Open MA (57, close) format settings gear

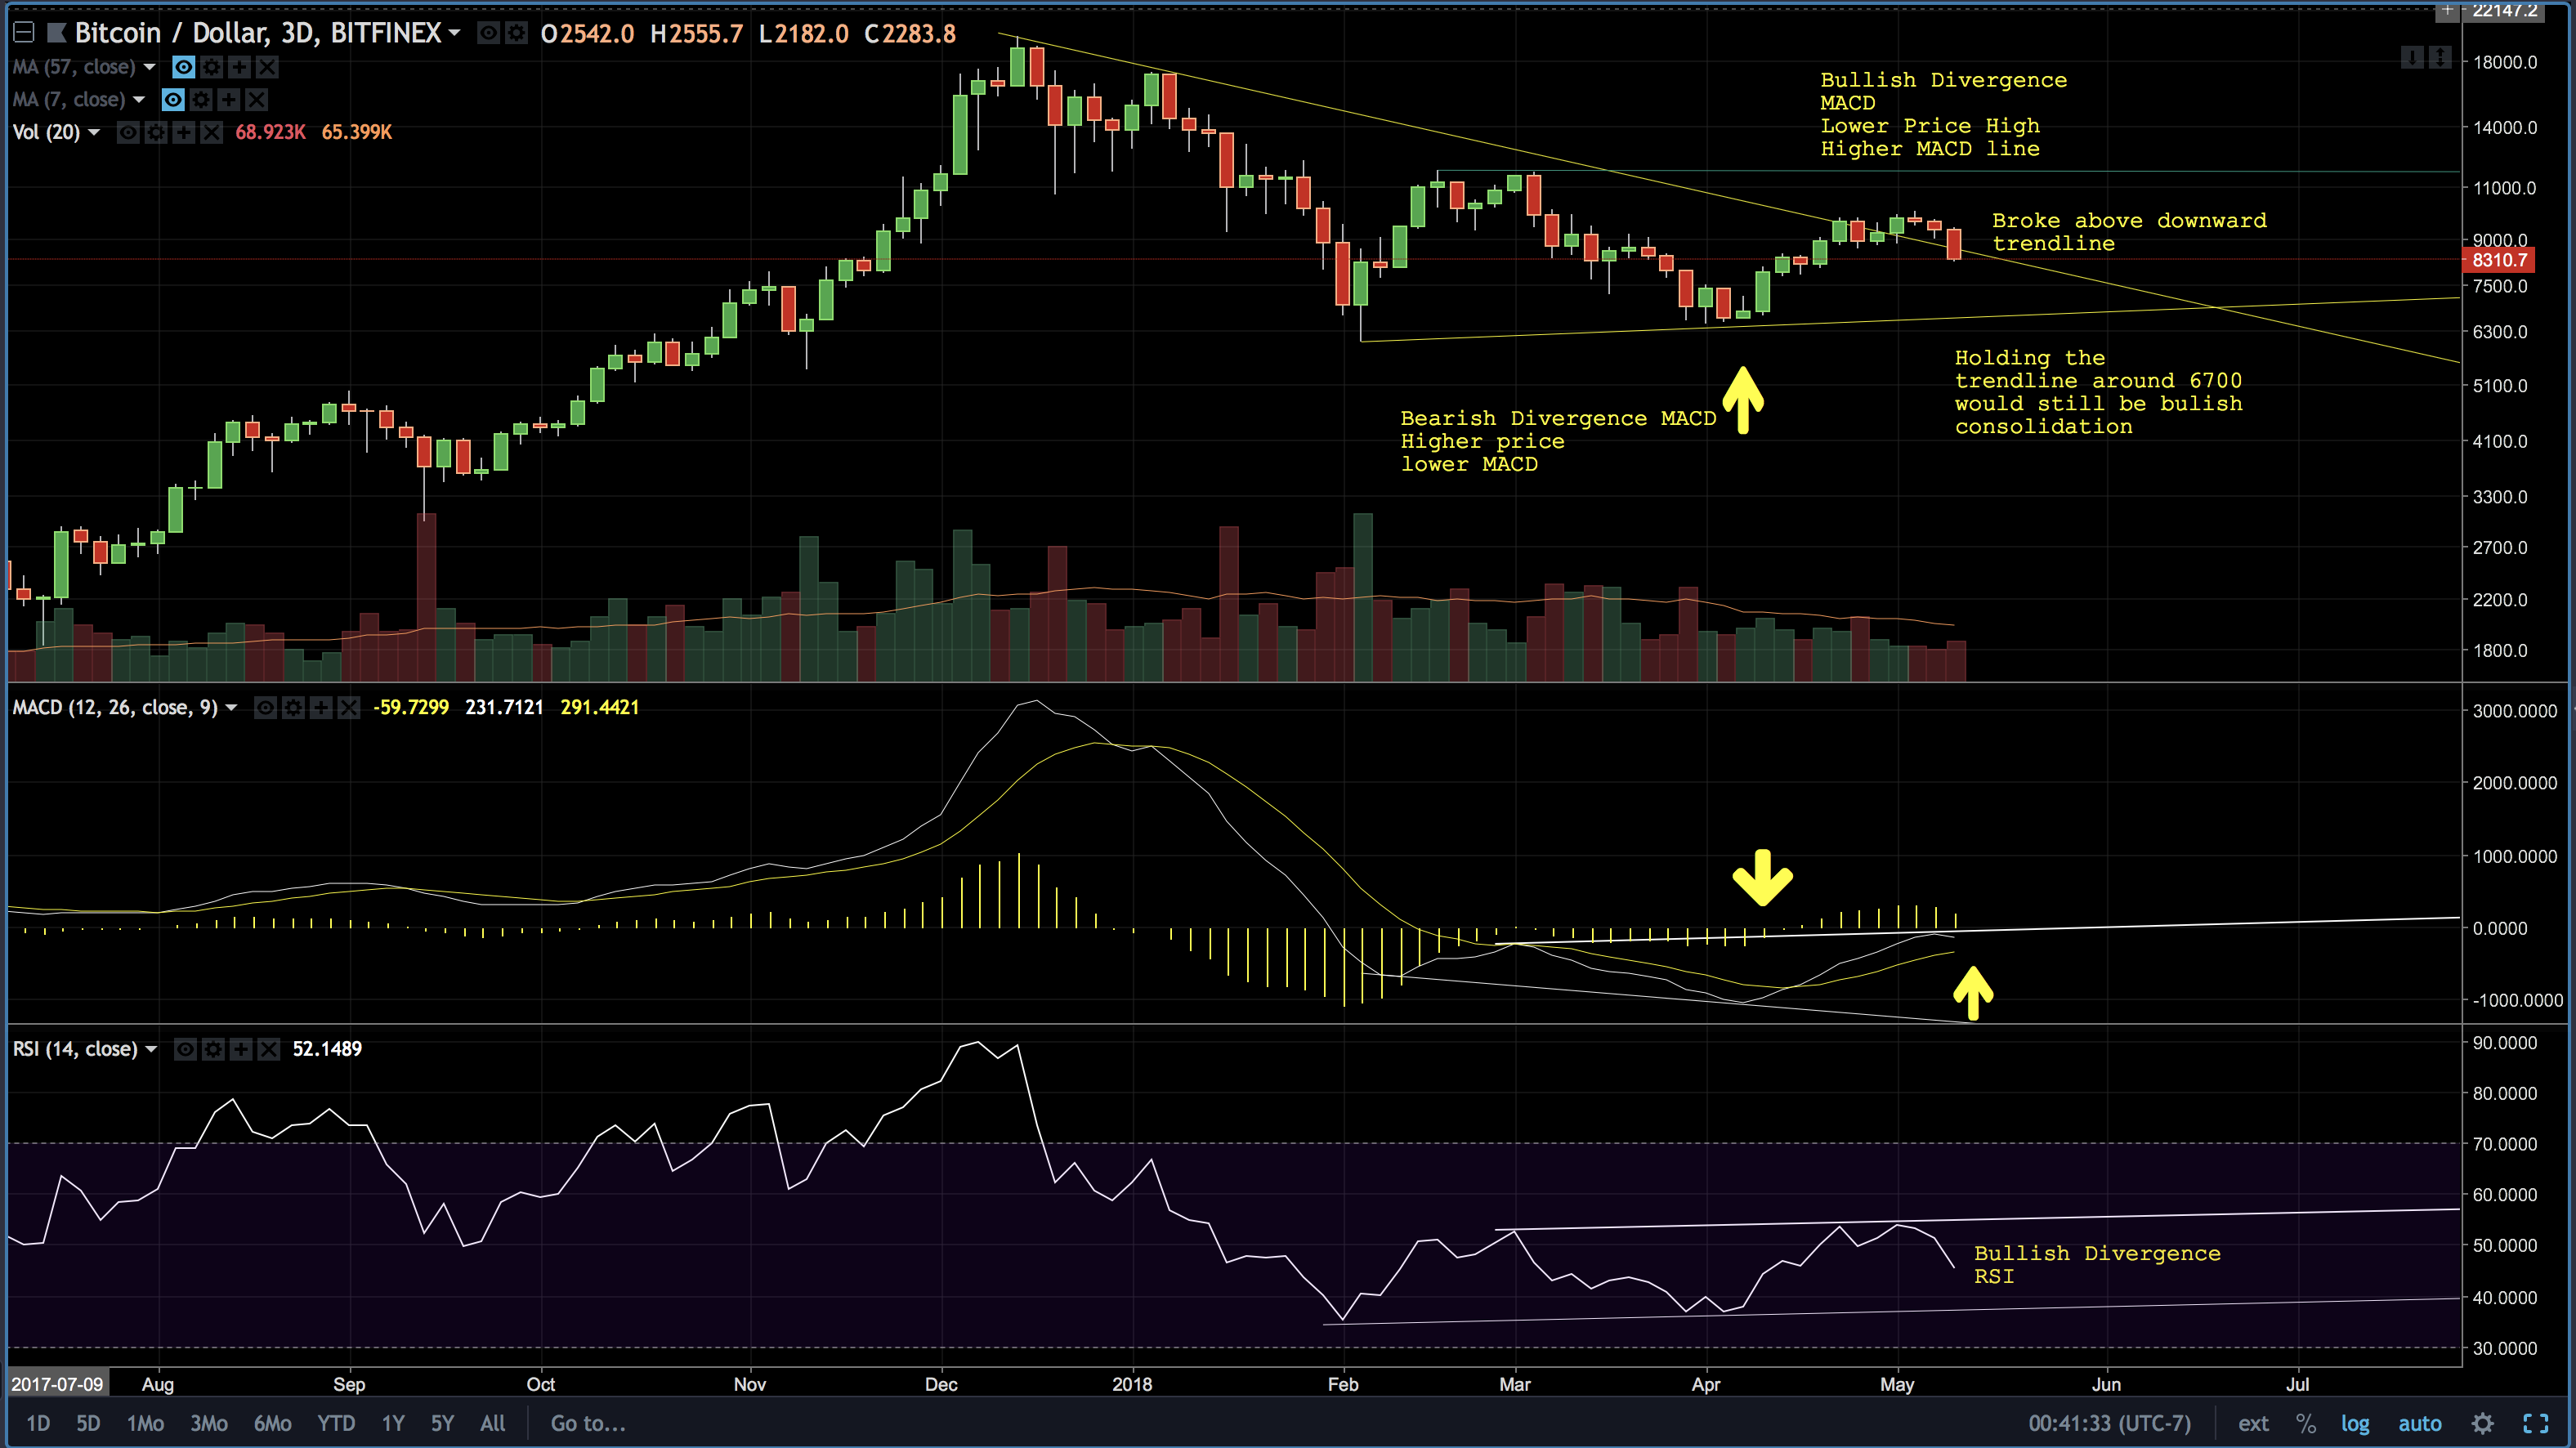tap(212, 67)
